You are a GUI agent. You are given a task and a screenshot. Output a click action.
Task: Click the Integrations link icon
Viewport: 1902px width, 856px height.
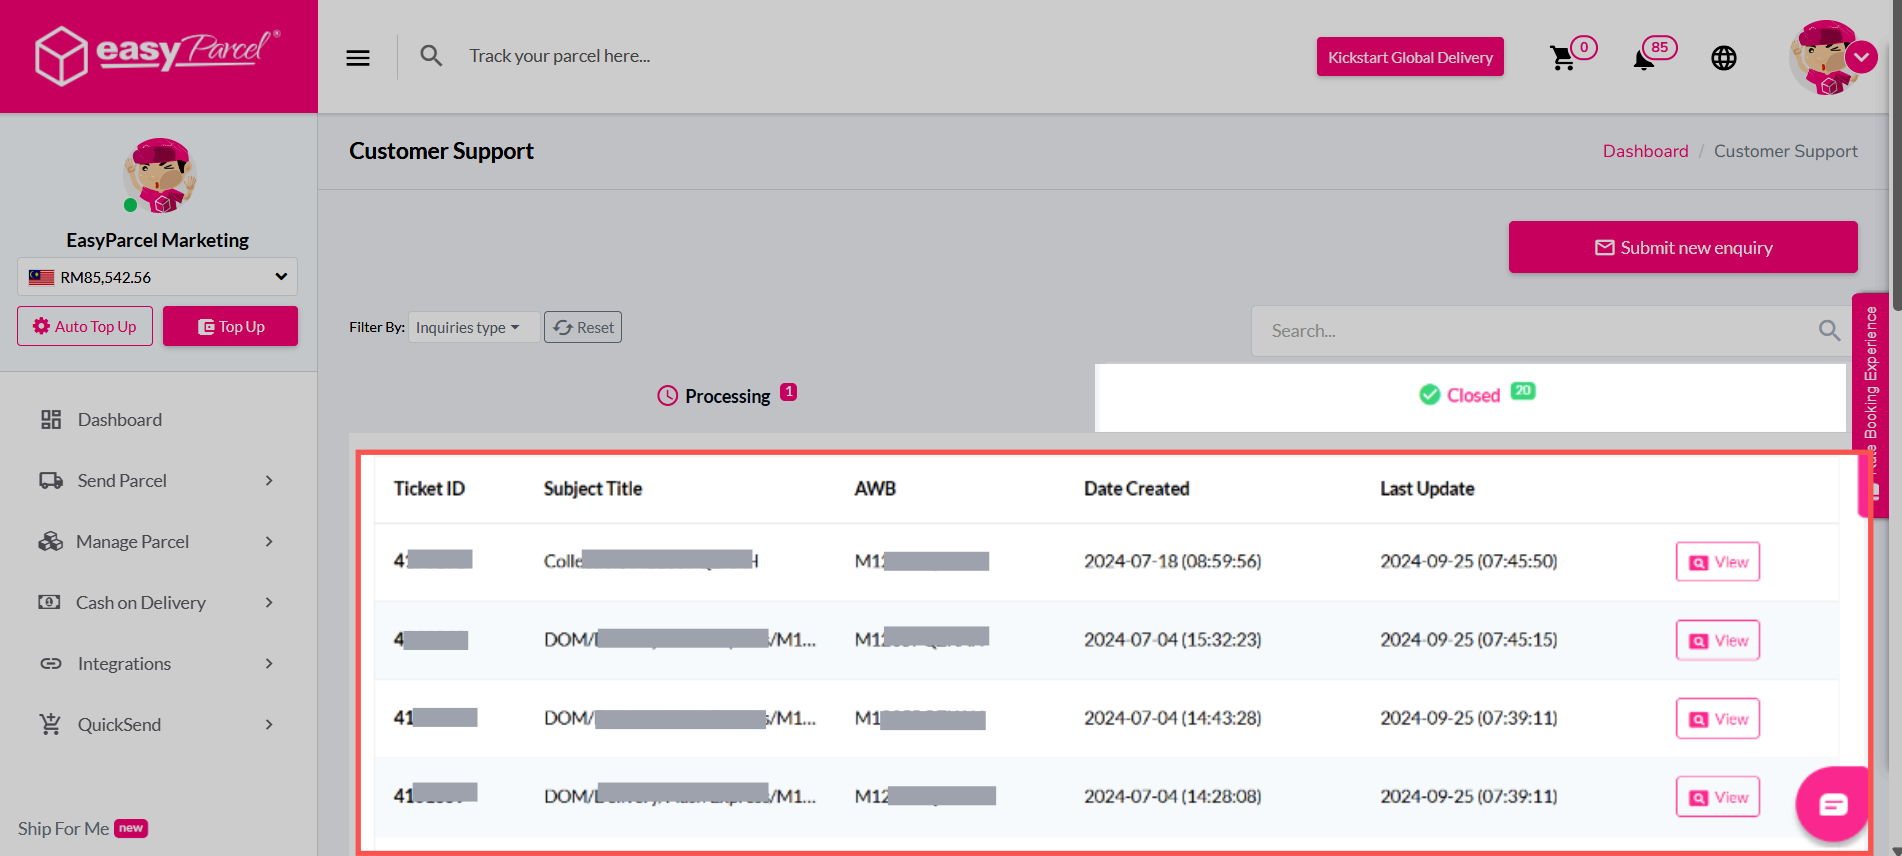(51, 664)
